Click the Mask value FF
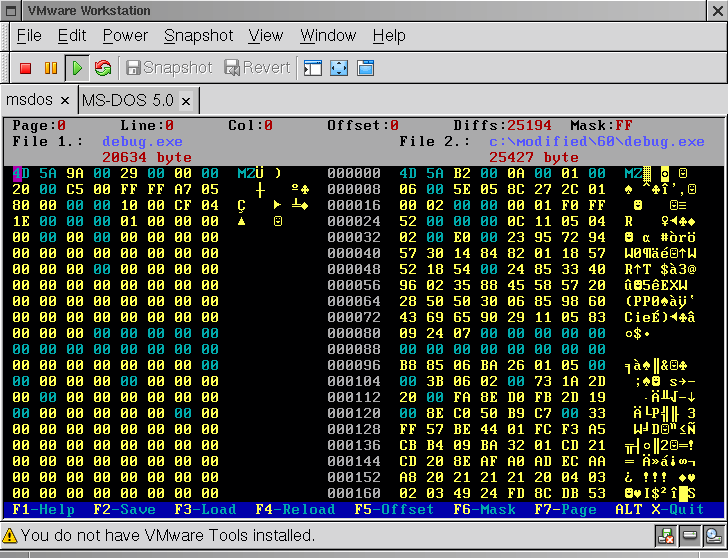 pos(624,125)
